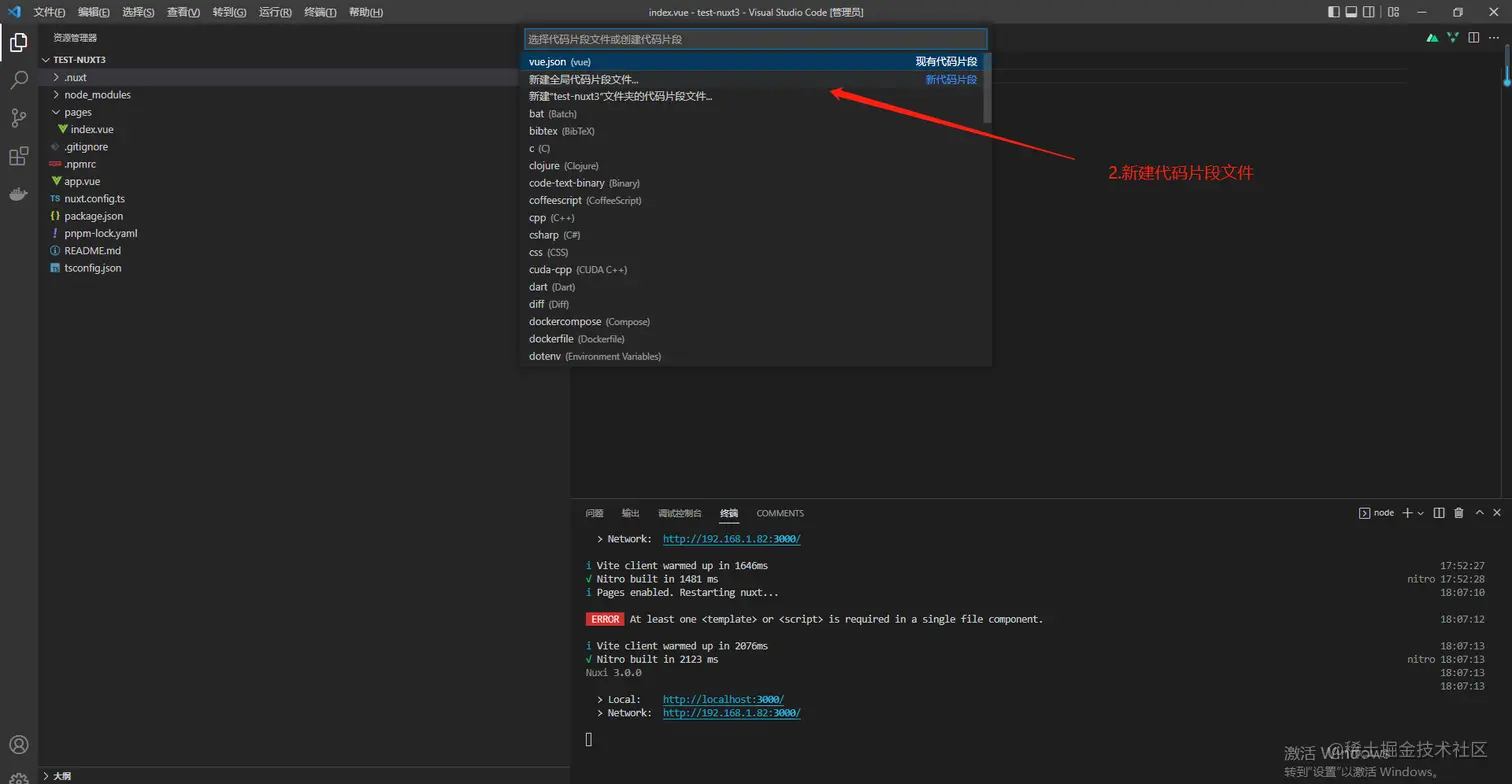Open the 编辑(E) menu

[94, 12]
